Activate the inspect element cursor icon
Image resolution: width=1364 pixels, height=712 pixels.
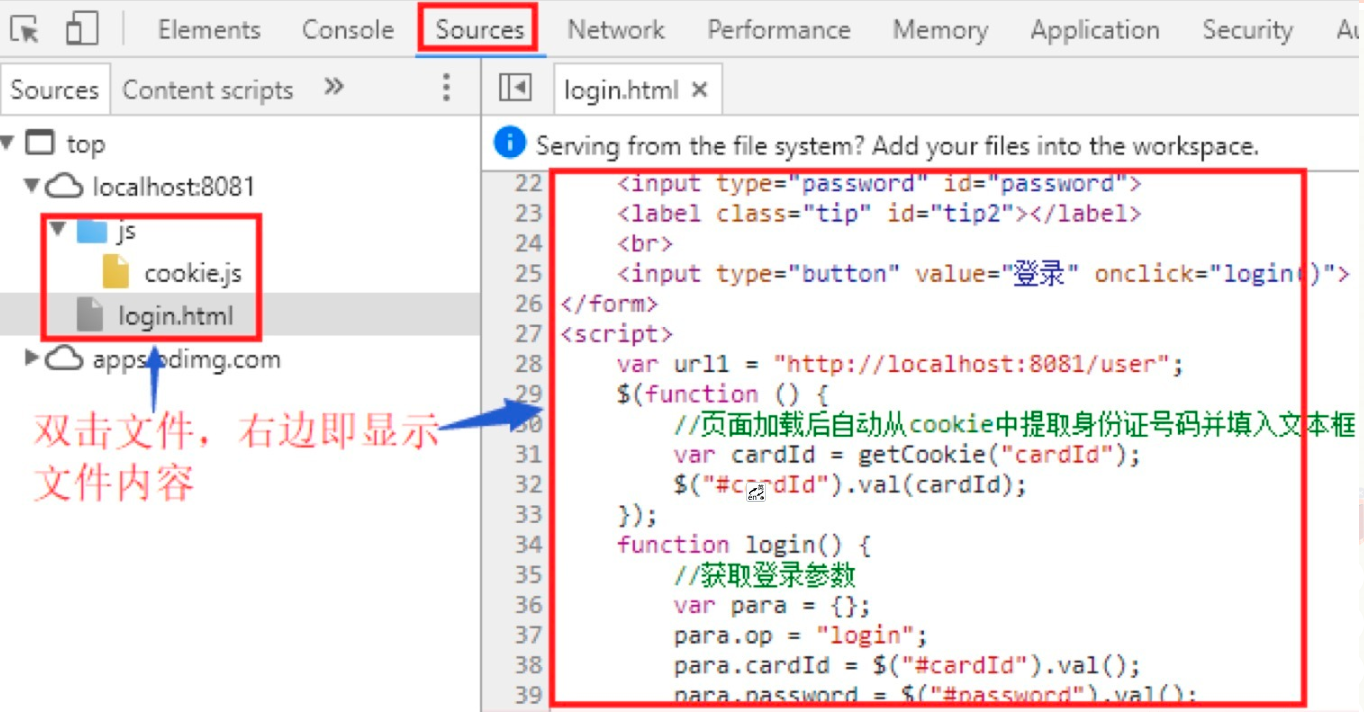tap(25, 30)
